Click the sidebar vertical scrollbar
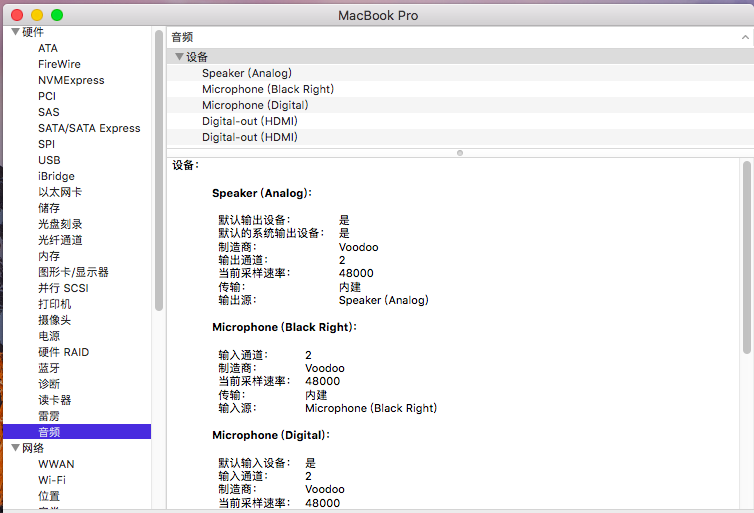The height and width of the screenshot is (513, 754). pos(159,170)
